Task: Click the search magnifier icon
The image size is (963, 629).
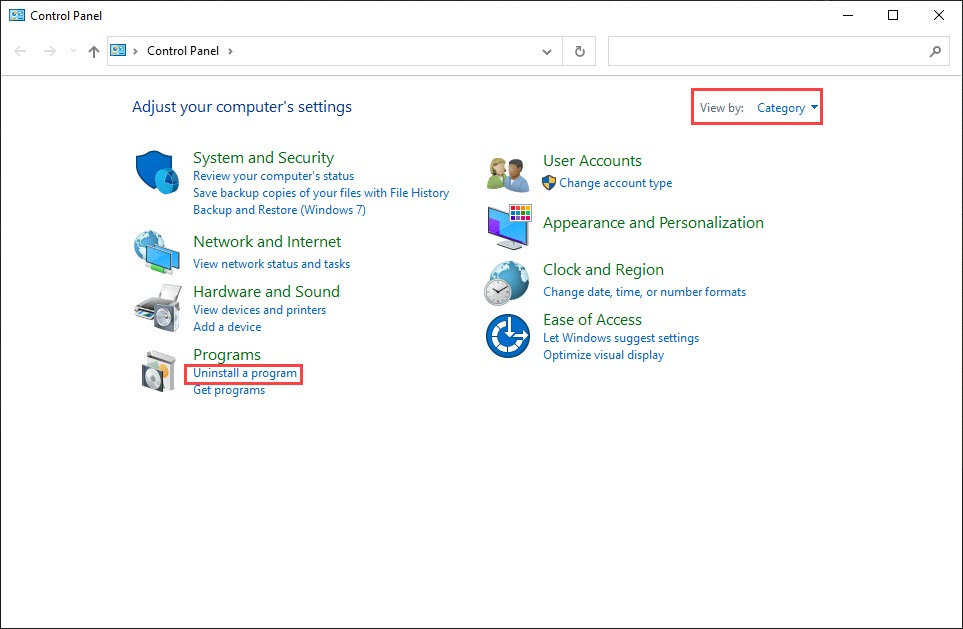Action: pos(935,52)
